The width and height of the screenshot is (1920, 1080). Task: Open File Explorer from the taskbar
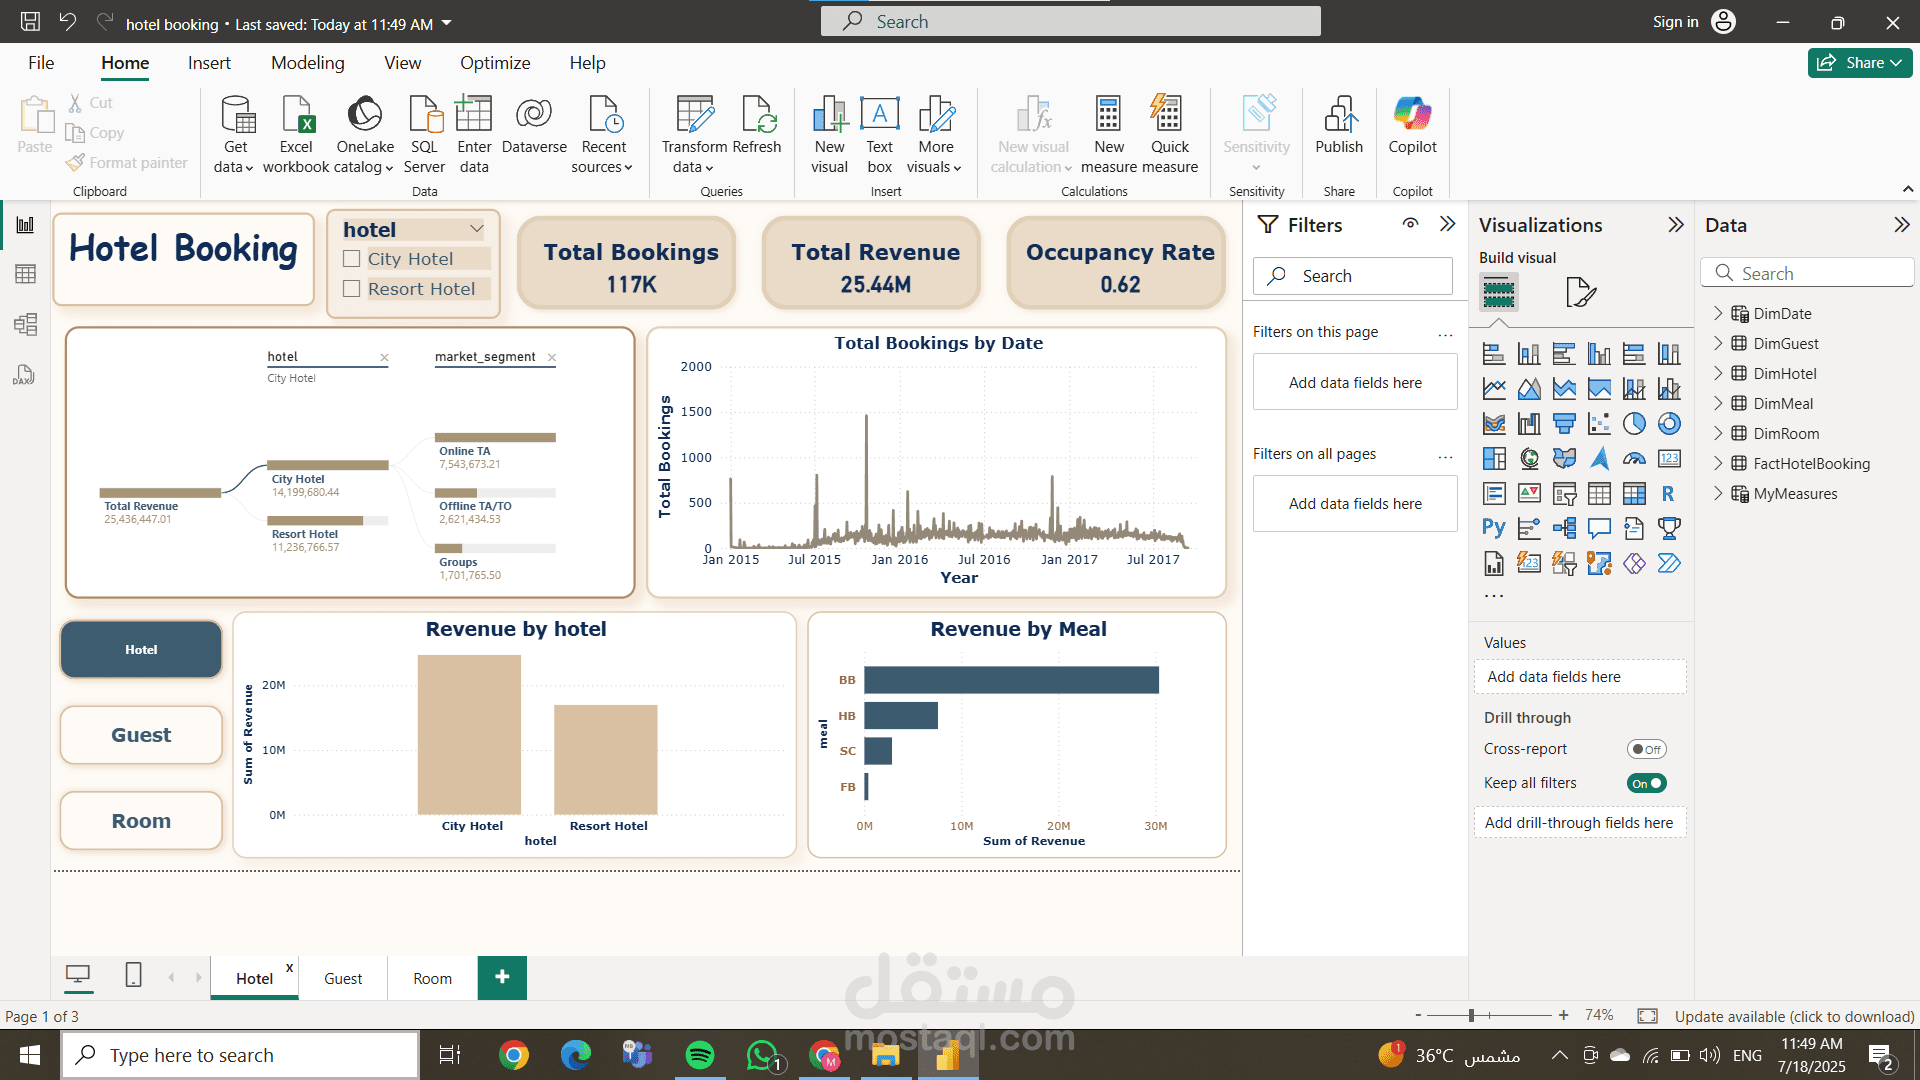point(885,1055)
